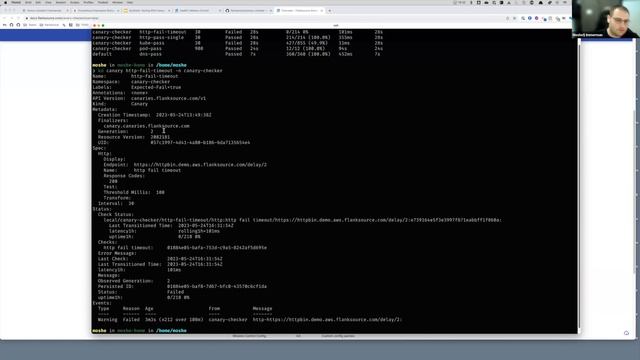The height and width of the screenshot is (360, 640).
Task: Click the Status Failed line
Action: (x=141, y=292)
